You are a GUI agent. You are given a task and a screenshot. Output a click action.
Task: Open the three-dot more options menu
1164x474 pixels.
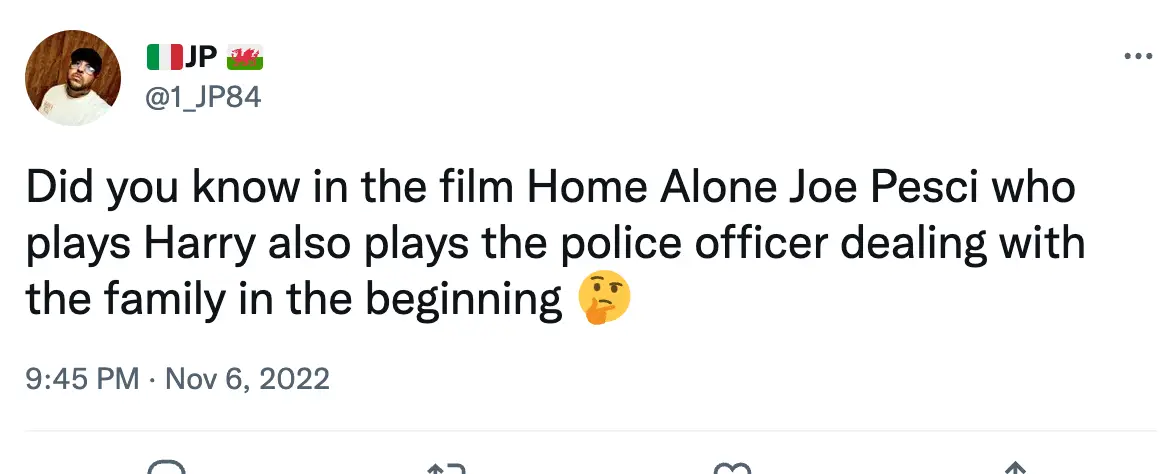click(x=1138, y=56)
